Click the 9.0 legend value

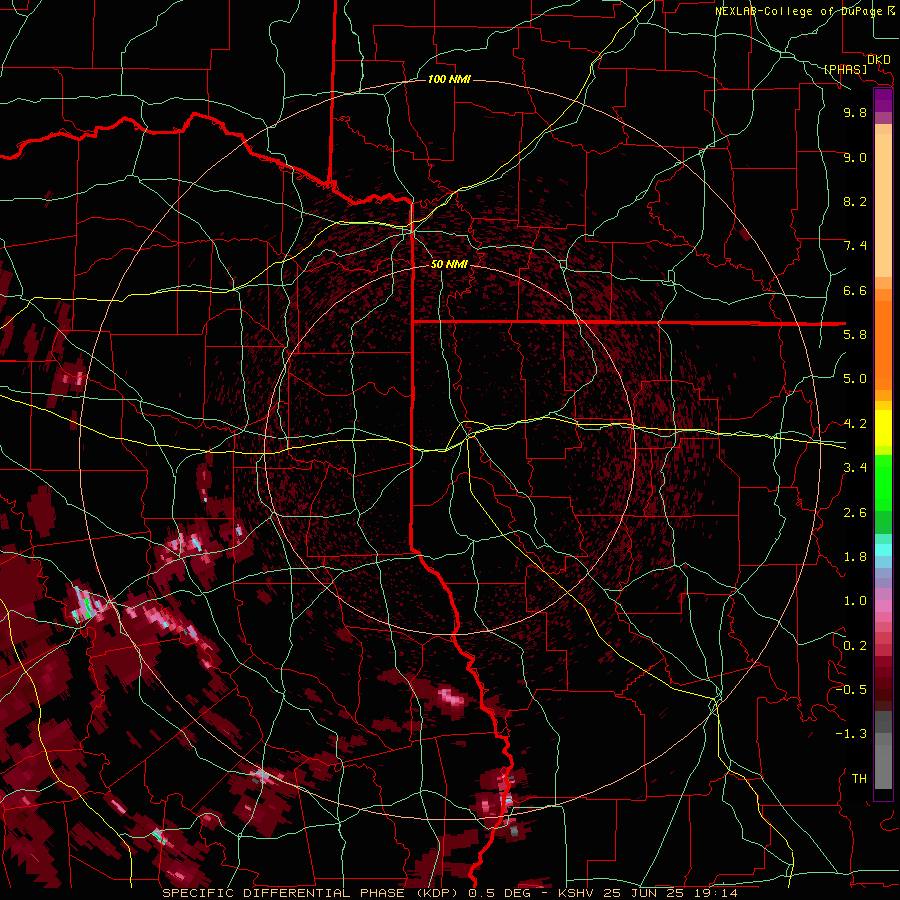pos(855,157)
